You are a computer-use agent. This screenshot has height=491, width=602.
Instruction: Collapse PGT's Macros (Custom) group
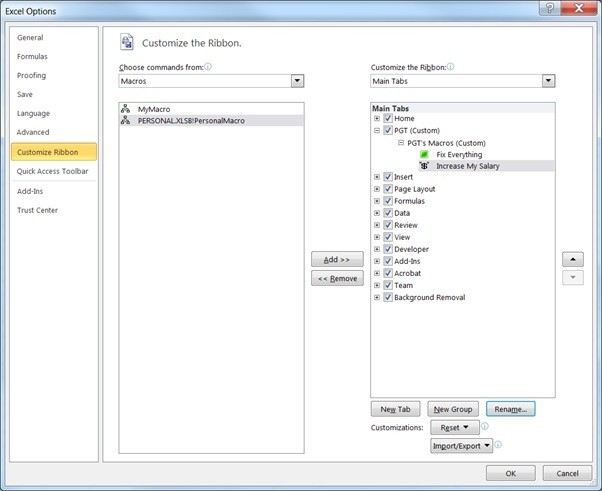(401, 142)
